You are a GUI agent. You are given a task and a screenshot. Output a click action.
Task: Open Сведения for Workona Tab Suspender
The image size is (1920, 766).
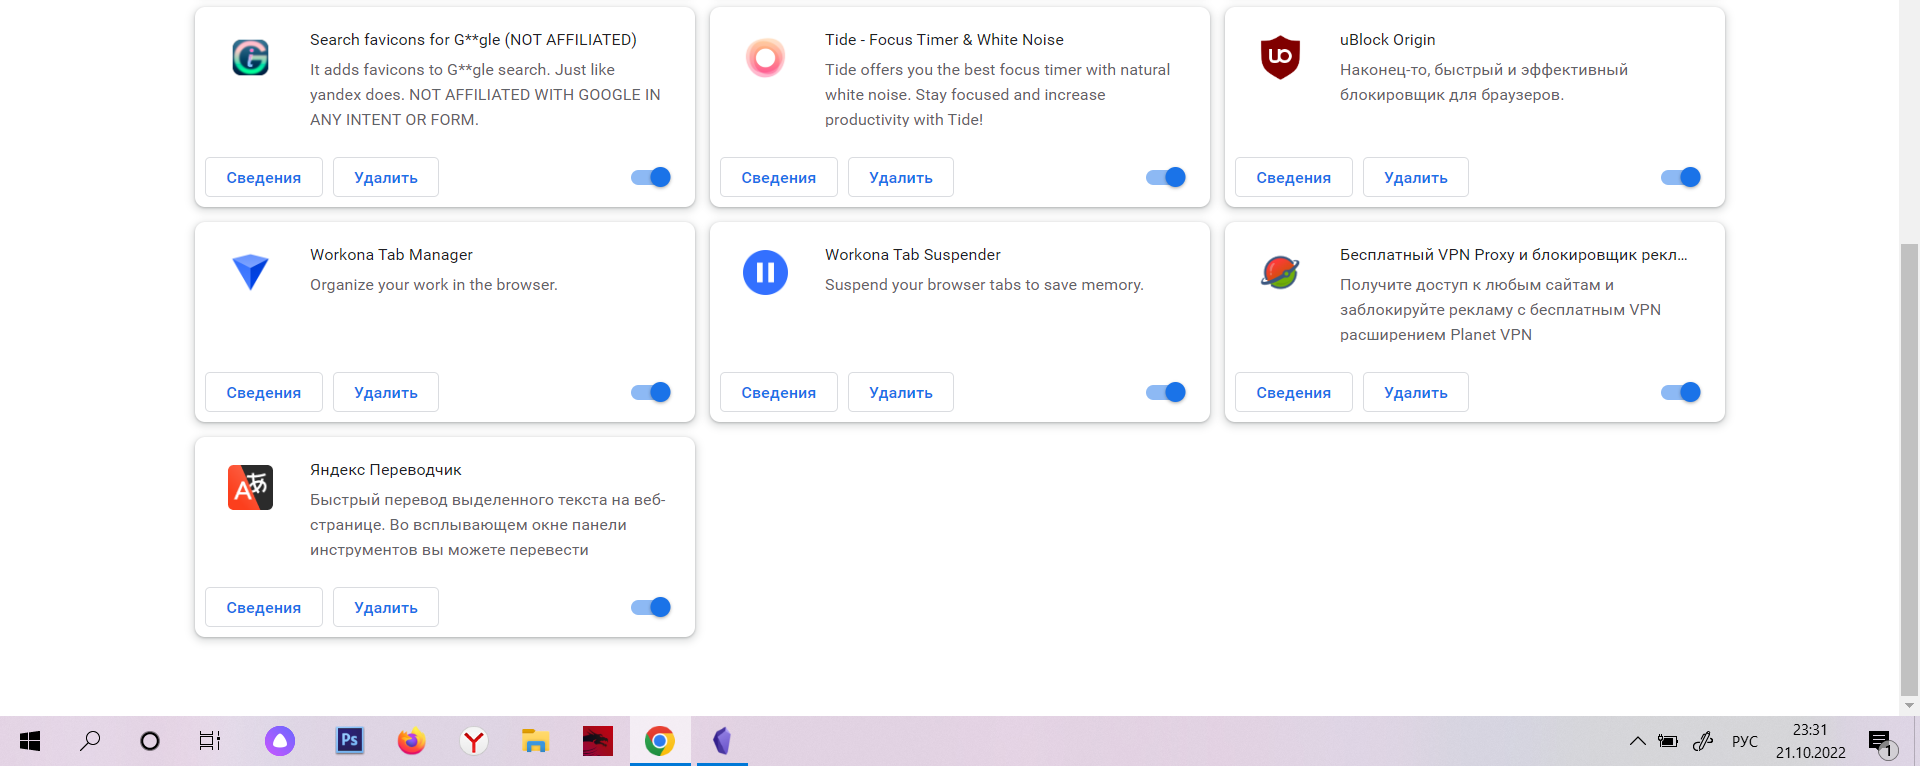pos(779,392)
